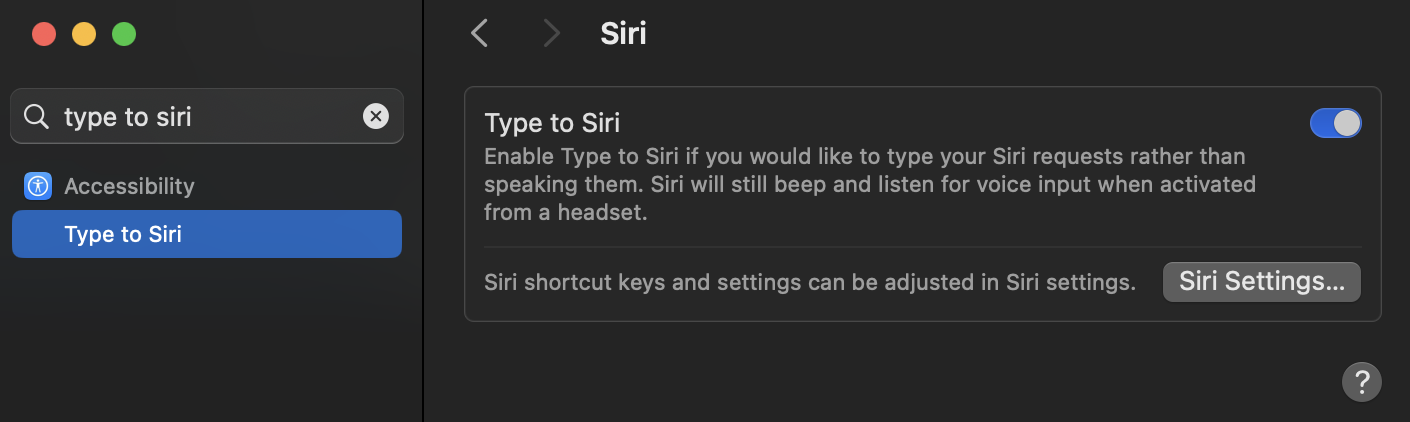
Task: Click the Enable Type to Siri description text
Action: click(x=869, y=185)
